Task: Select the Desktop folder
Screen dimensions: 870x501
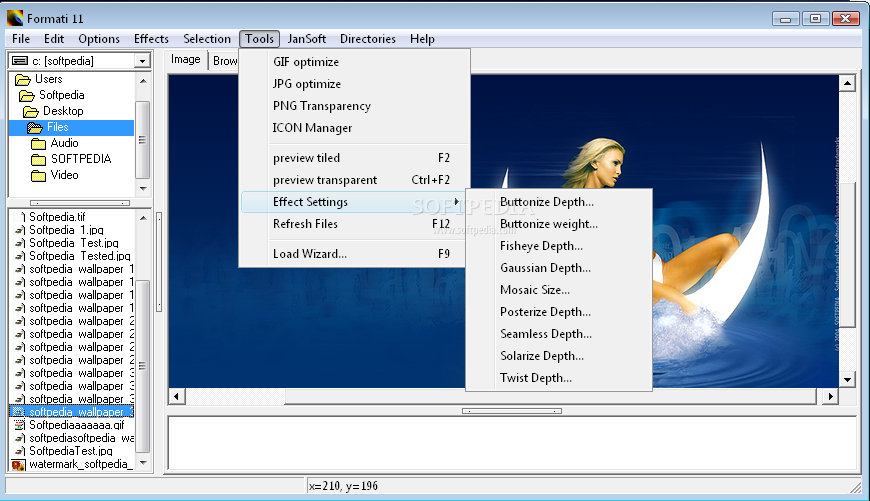Action: pos(63,111)
